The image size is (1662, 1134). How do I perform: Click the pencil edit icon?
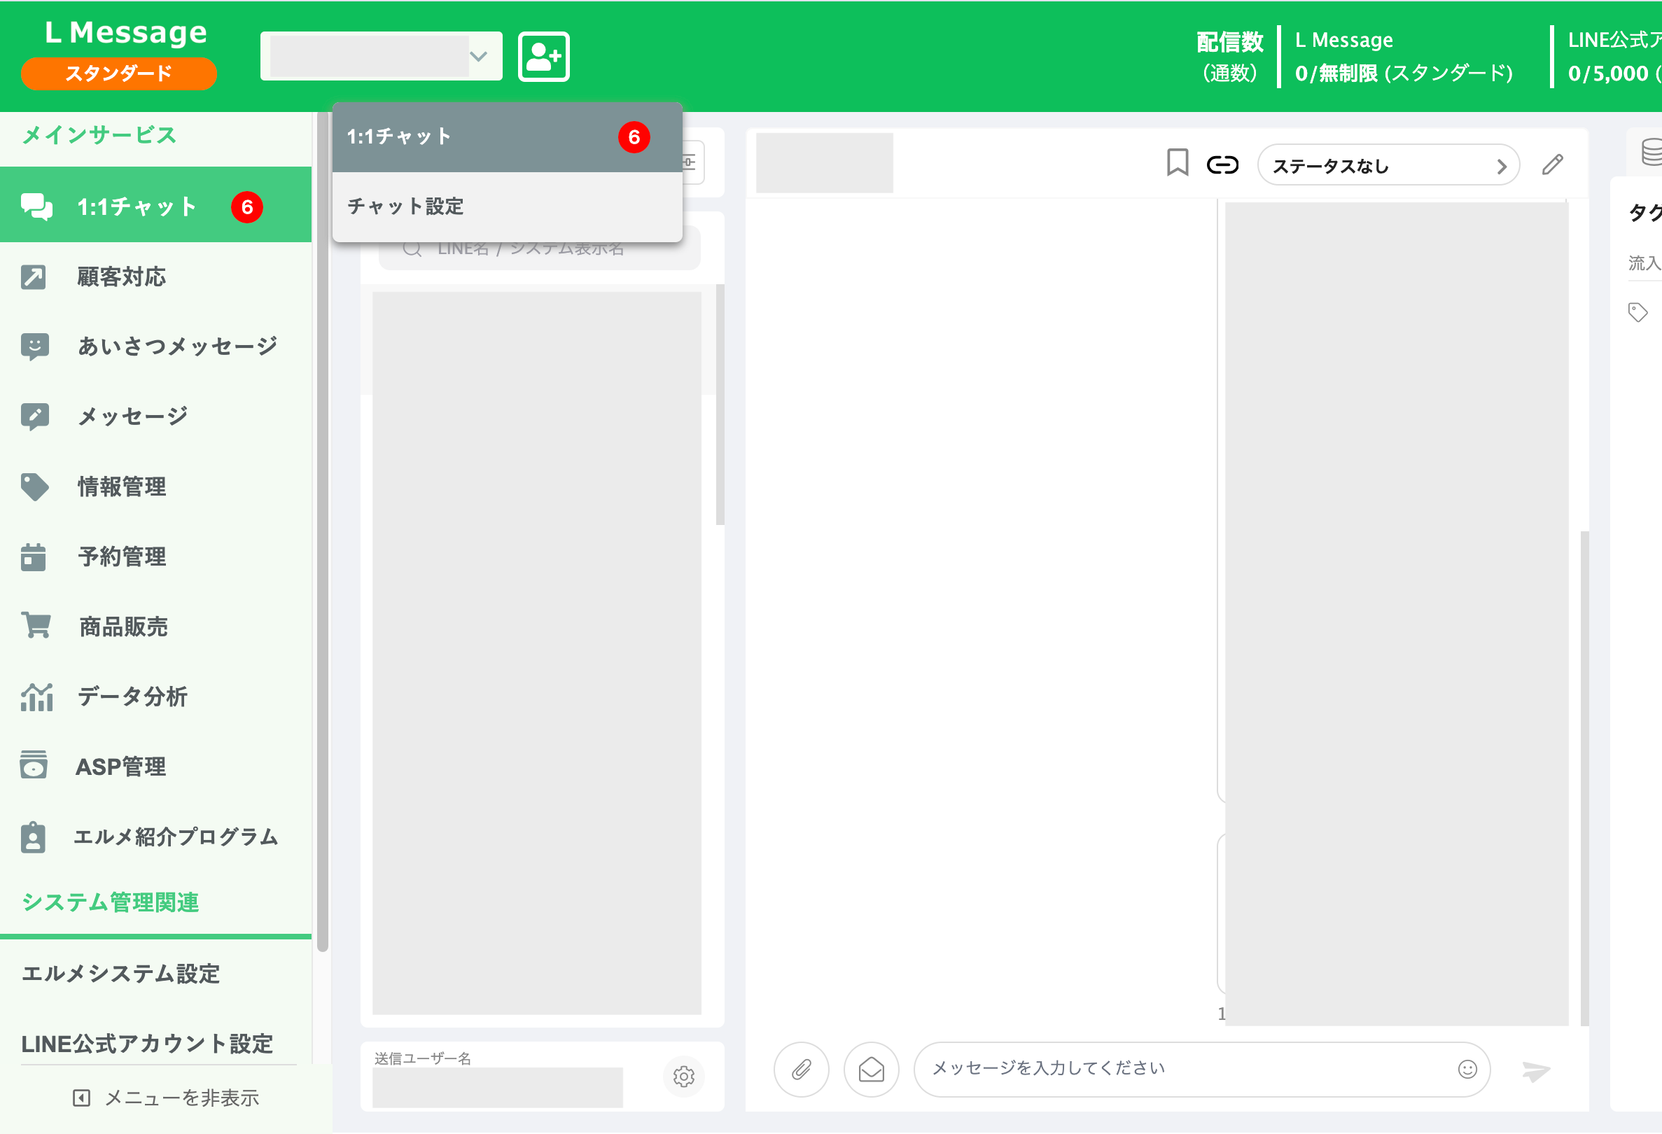1552,165
